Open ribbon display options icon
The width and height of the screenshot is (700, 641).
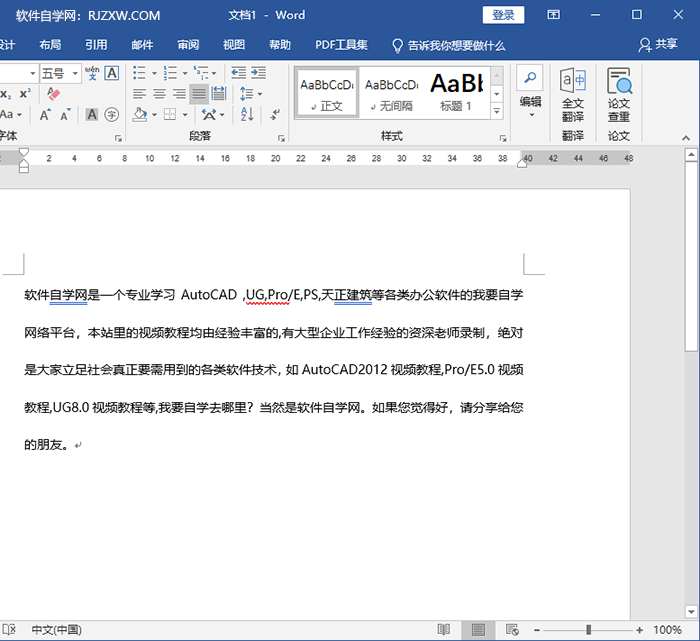[x=554, y=15]
